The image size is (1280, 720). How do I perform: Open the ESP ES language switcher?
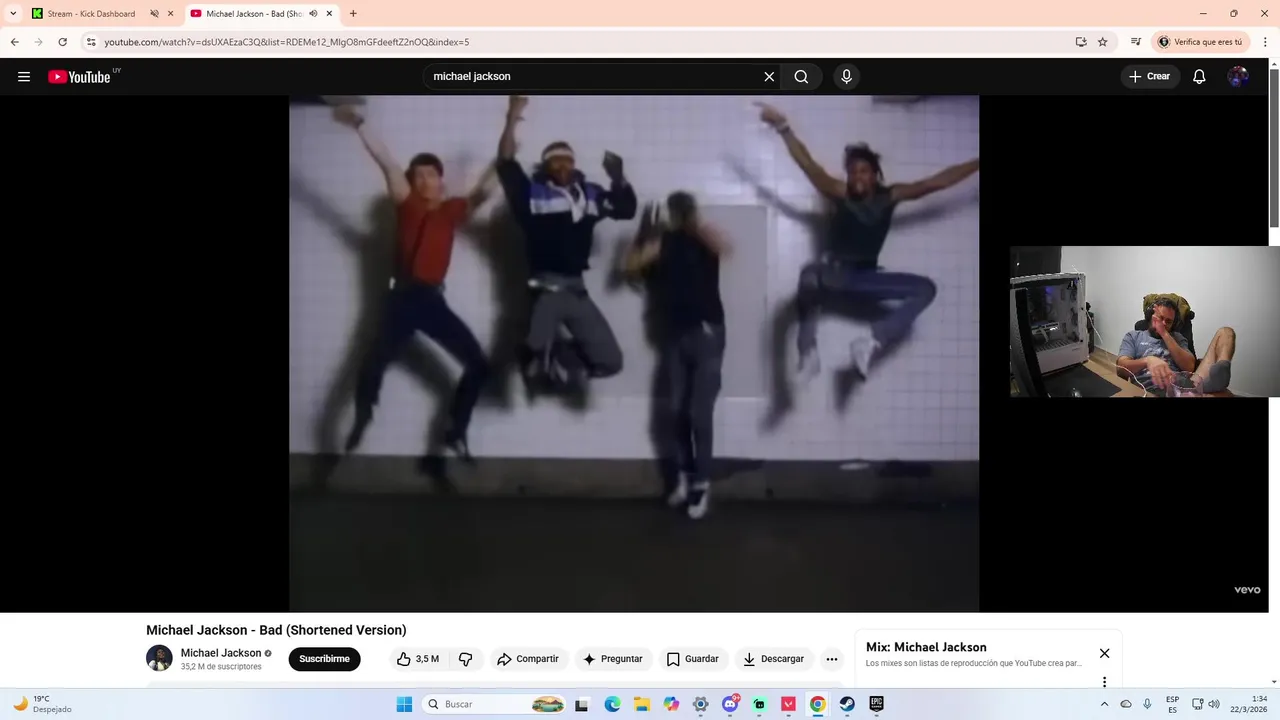(1172, 704)
